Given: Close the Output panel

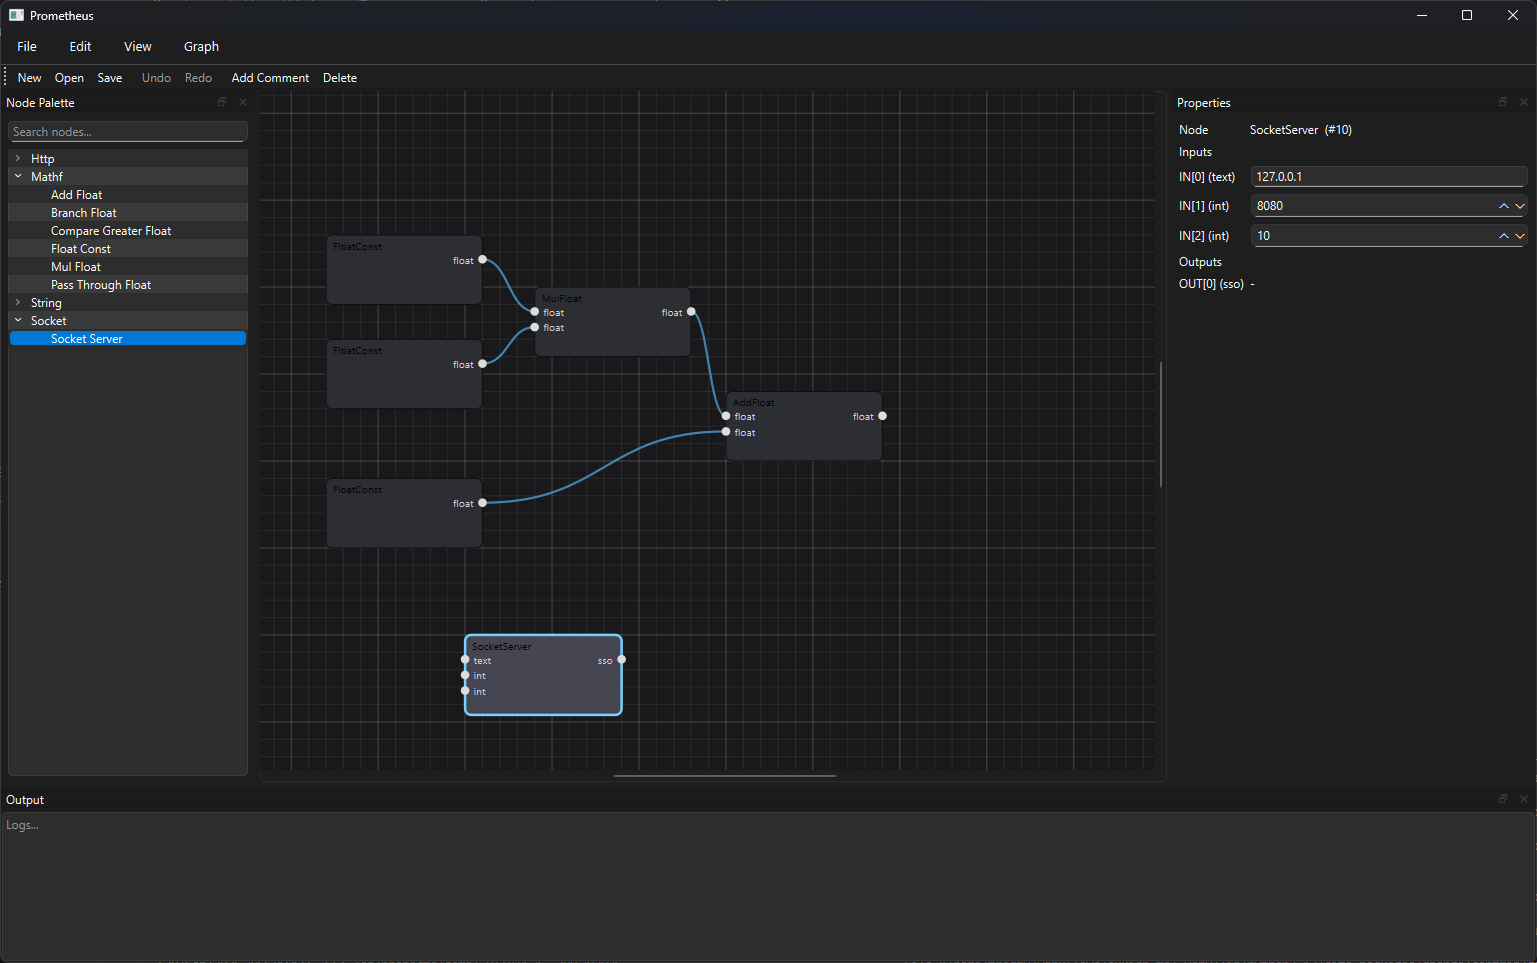Looking at the screenshot, I should pyautogui.click(x=1524, y=799).
